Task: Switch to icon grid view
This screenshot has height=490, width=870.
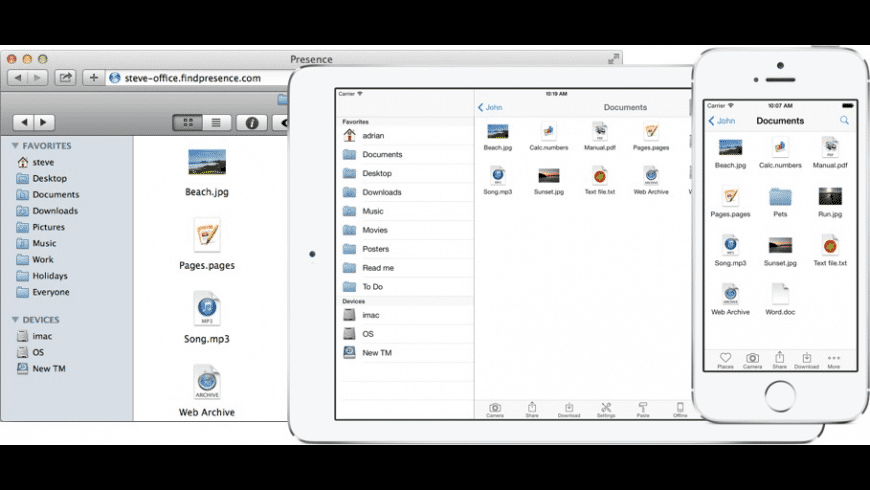Action: (188, 123)
